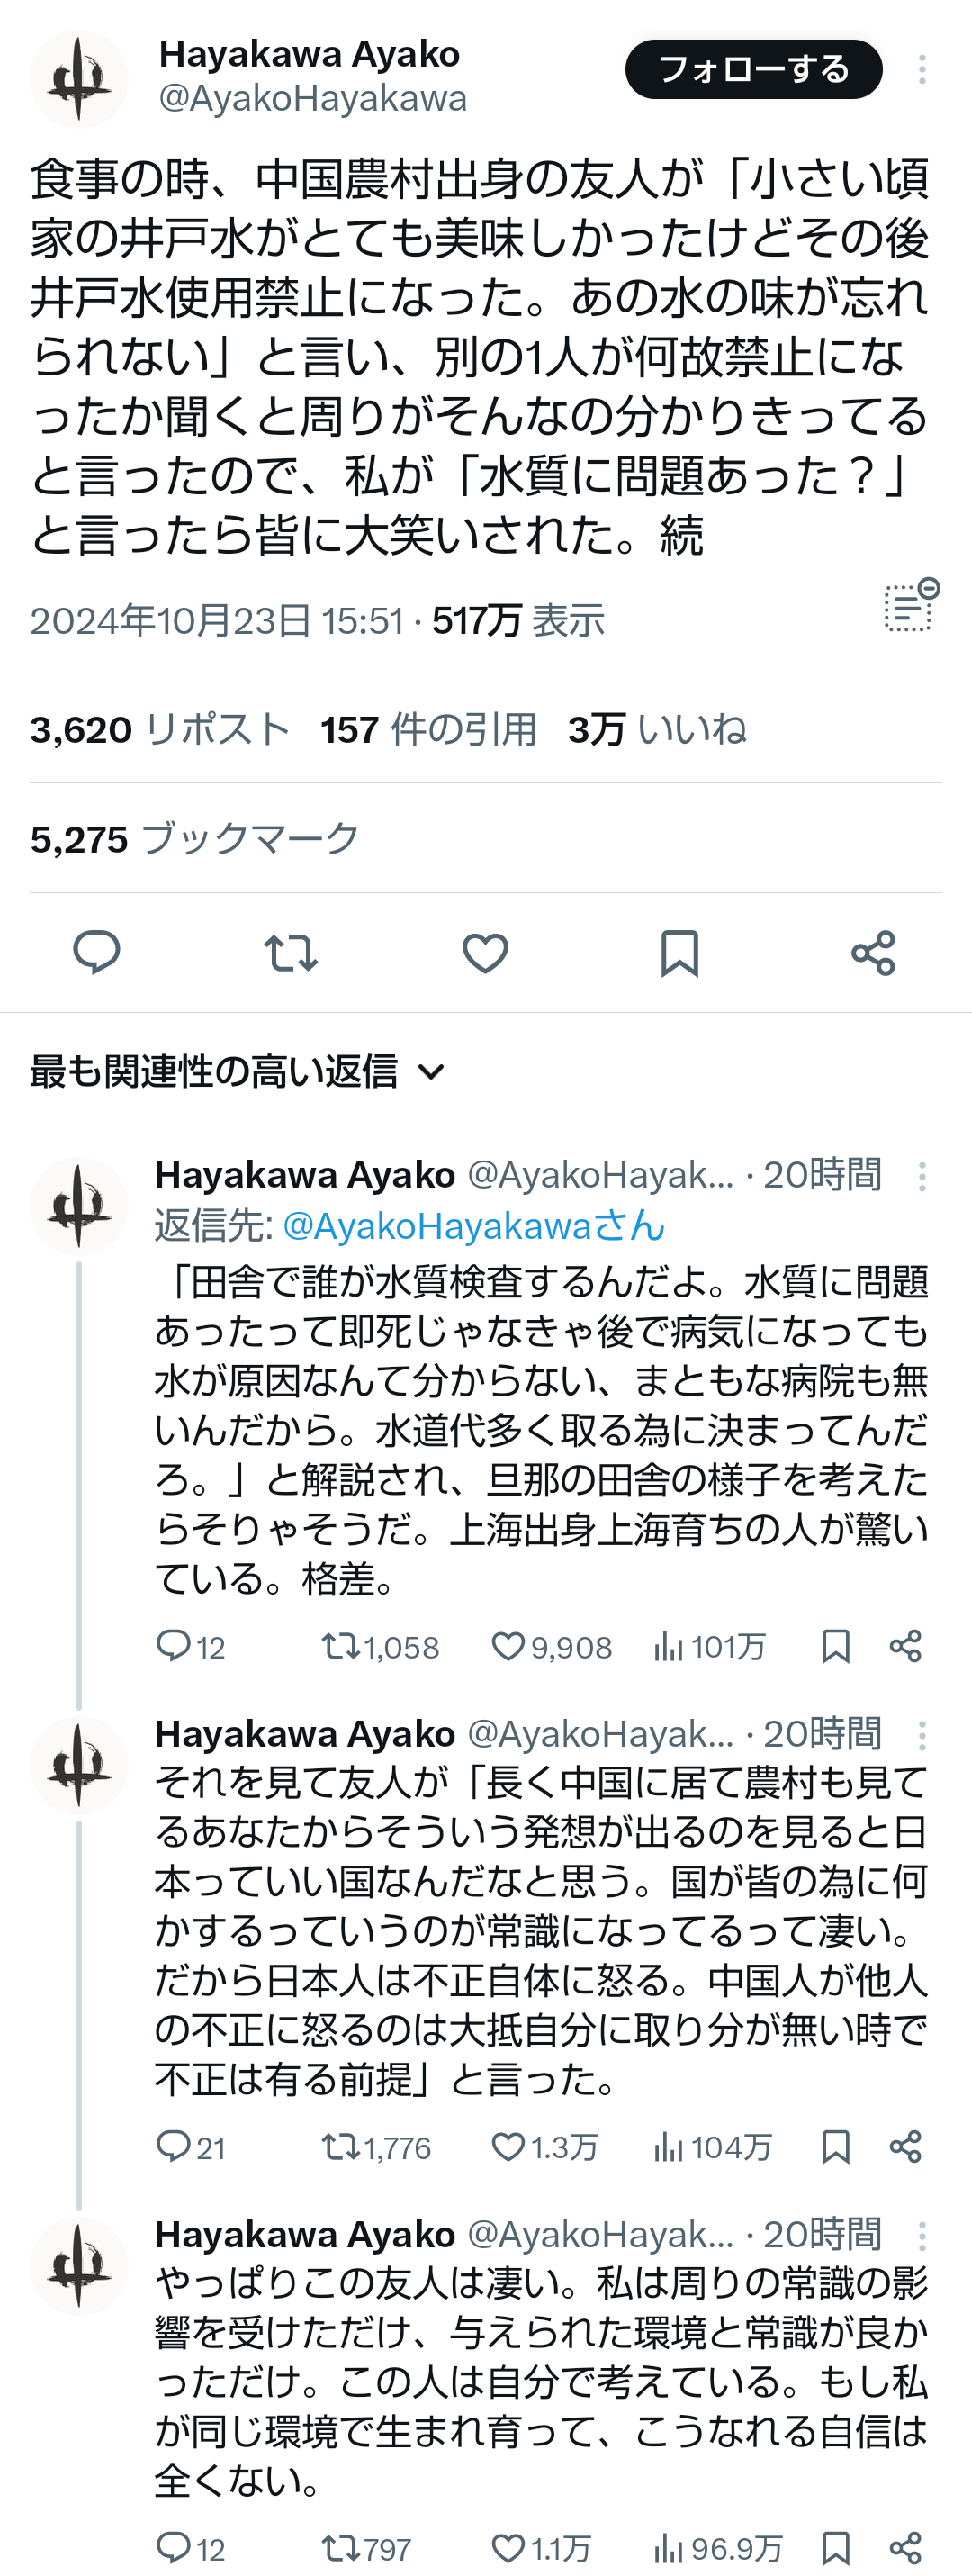Click the profile avatar at the top
Image resolution: width=972 pixels, height=2576 pixels.
(x=79, y=79)
